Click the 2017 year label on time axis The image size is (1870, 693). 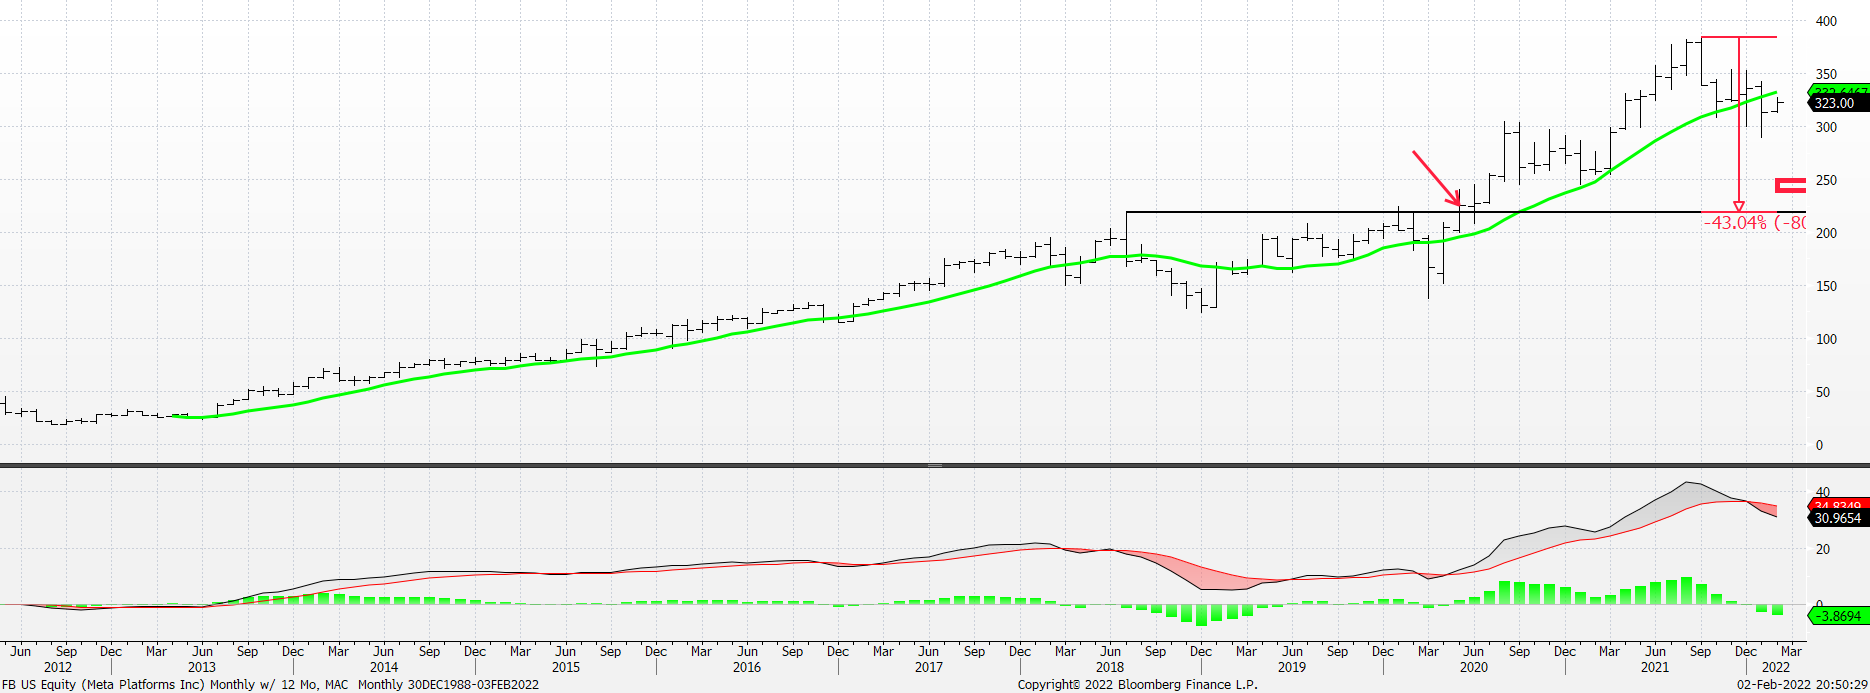tap(929, 667)
